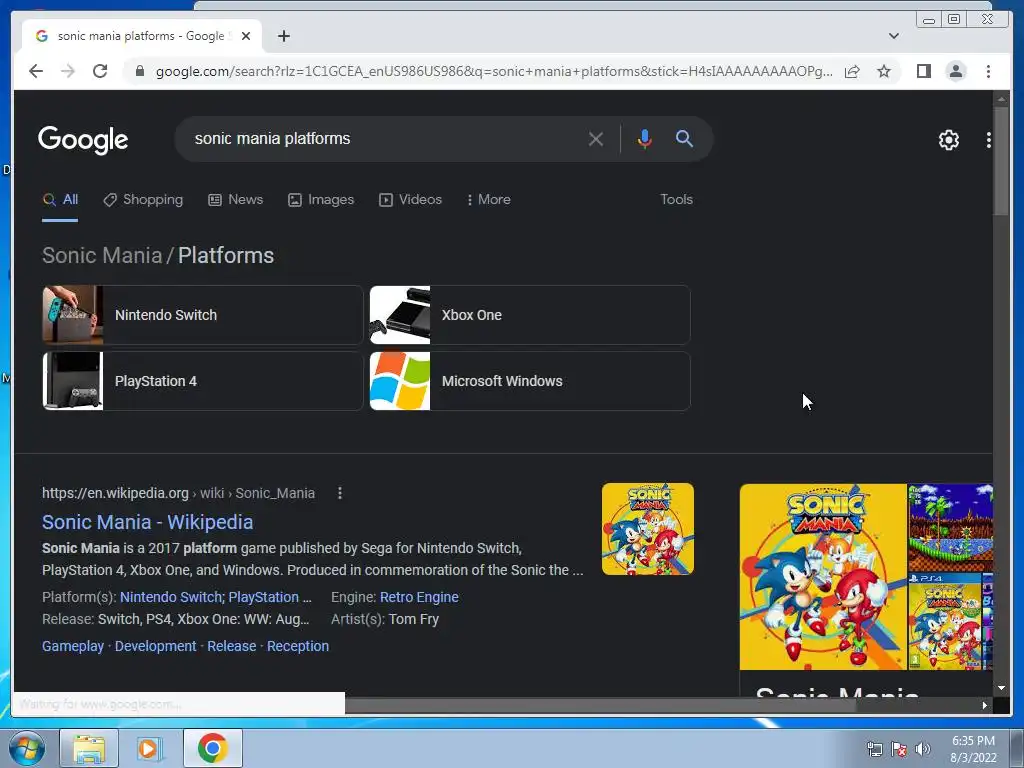
Task: Open Action Center flag tray icon
Action: [899, 749]
